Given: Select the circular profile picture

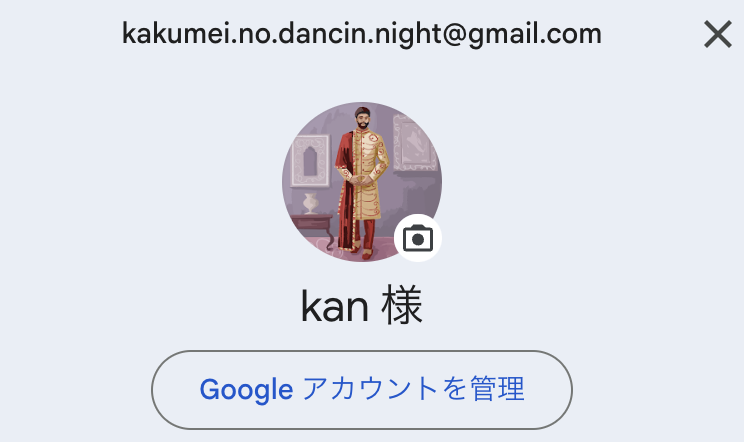Looking at the screenshot, I should click(362, 182).
